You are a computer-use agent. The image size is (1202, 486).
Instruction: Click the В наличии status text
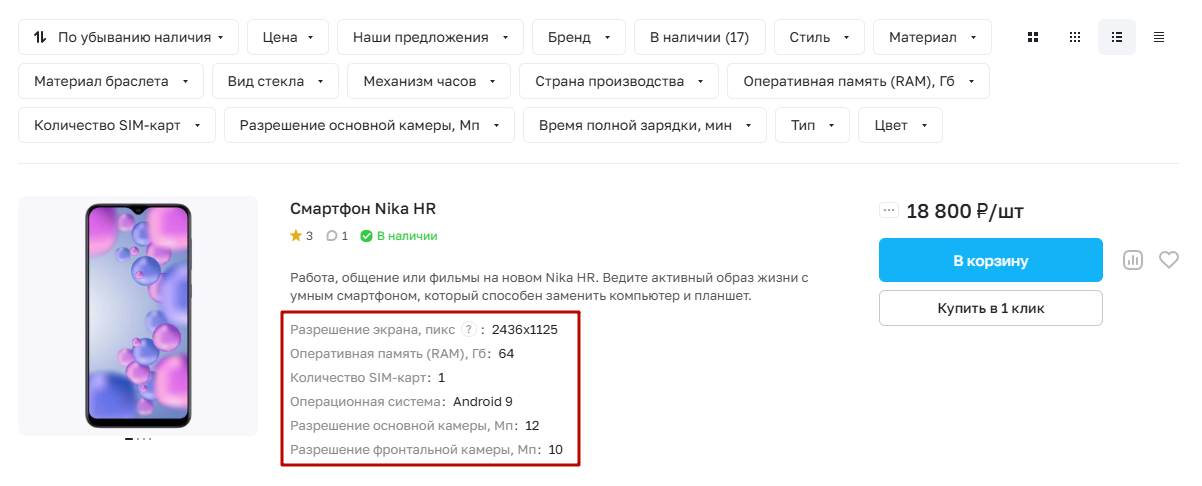click(406, 236)
